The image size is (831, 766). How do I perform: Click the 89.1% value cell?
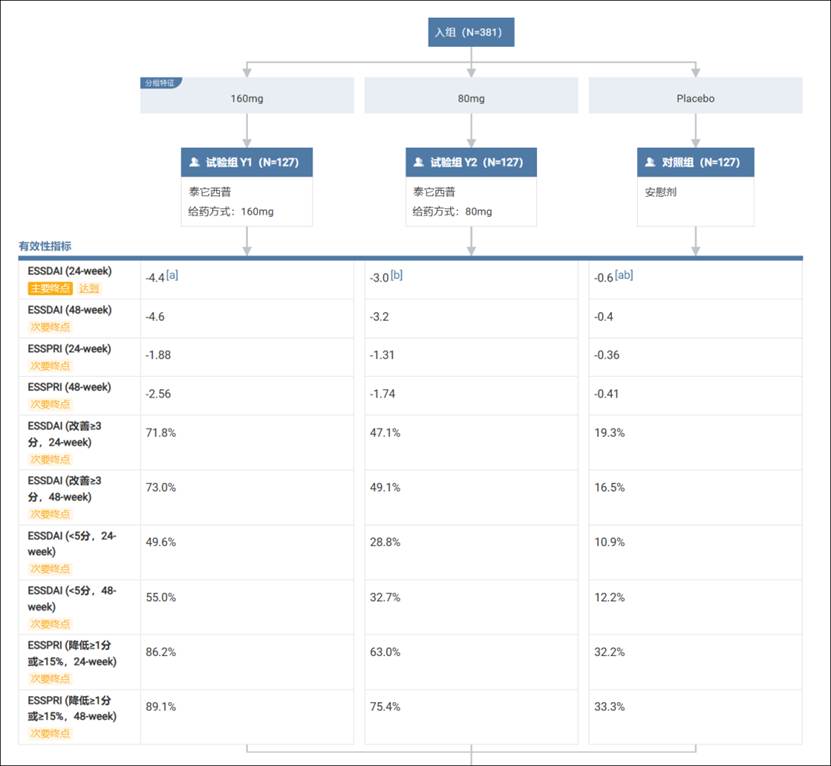(x=247, y=717)
